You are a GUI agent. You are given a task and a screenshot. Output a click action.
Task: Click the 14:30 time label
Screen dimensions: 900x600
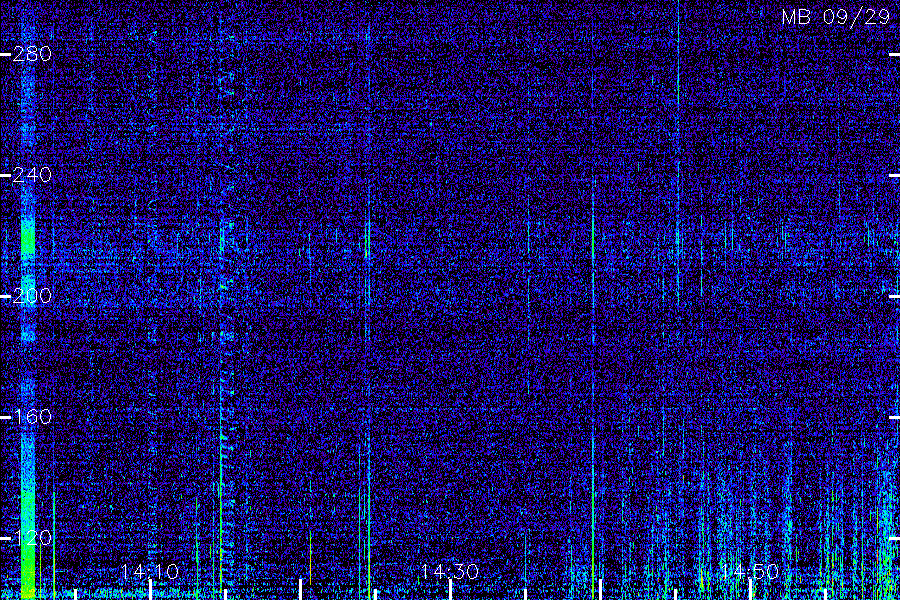pyautogui.click(x=450, y=571)
